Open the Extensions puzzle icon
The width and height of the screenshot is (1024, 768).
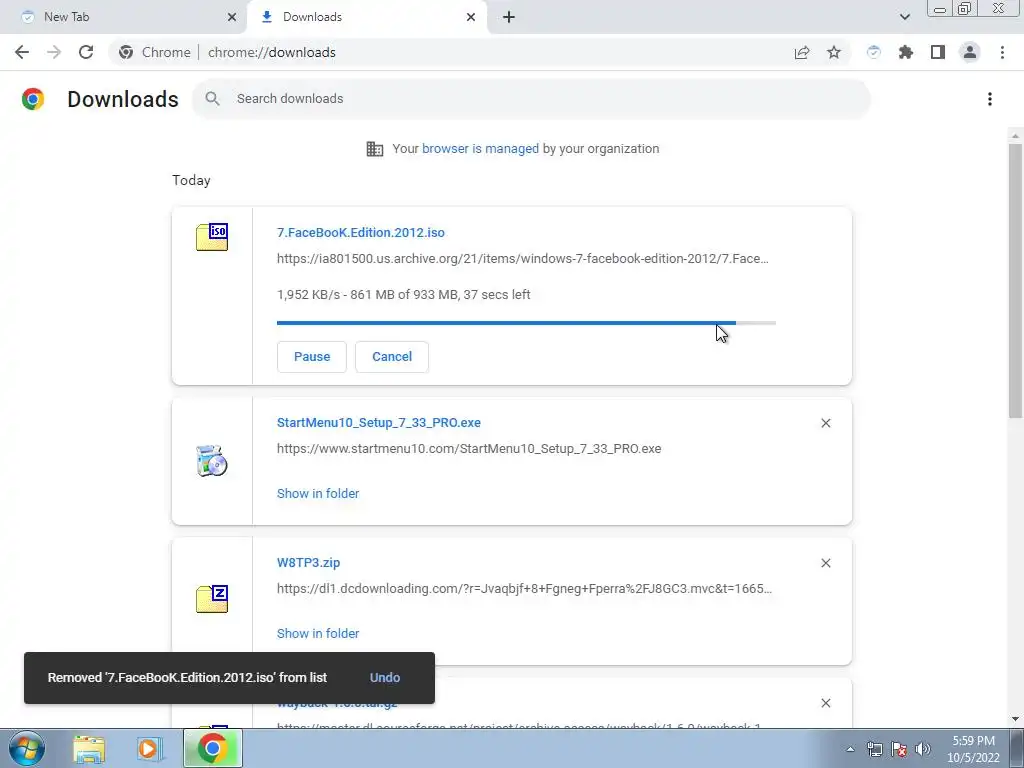coord(906,52)
